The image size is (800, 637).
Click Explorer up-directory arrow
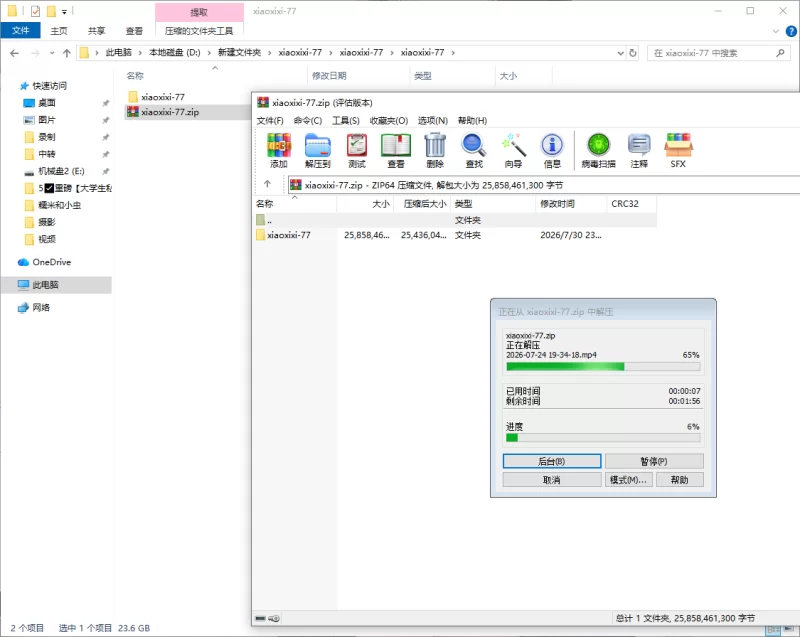pos(66,53)
